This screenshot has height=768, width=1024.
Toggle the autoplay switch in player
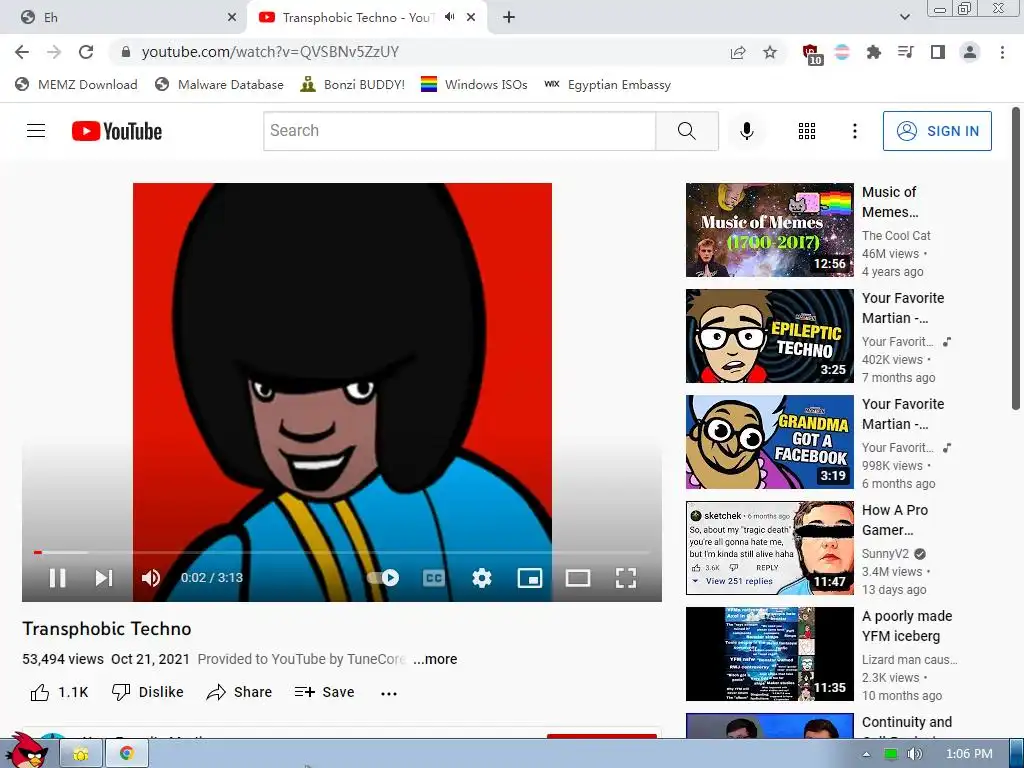pos(383,578)
